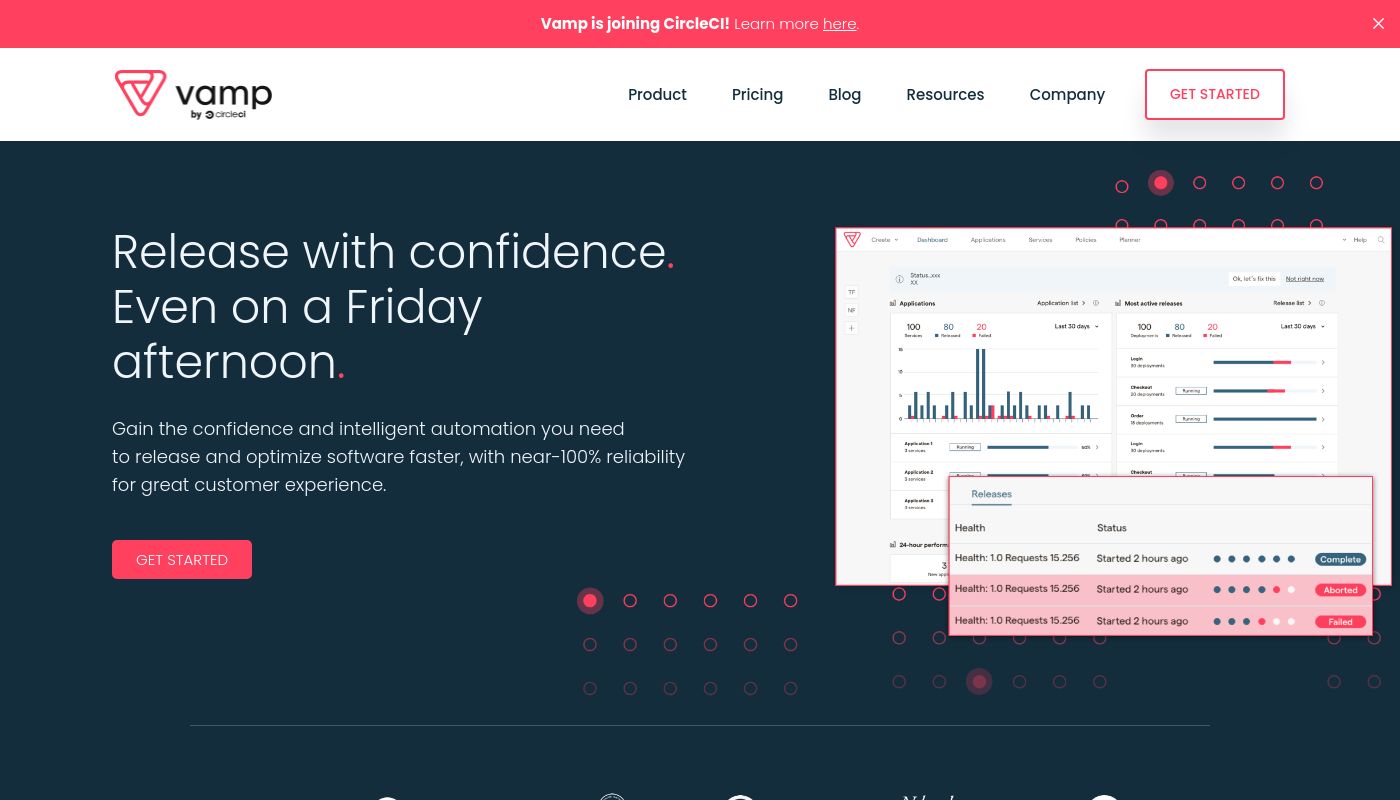This screenshot has width=1400, height=800.
Task: Follow the 'here' link in the banner
Action: click(839, 24)
